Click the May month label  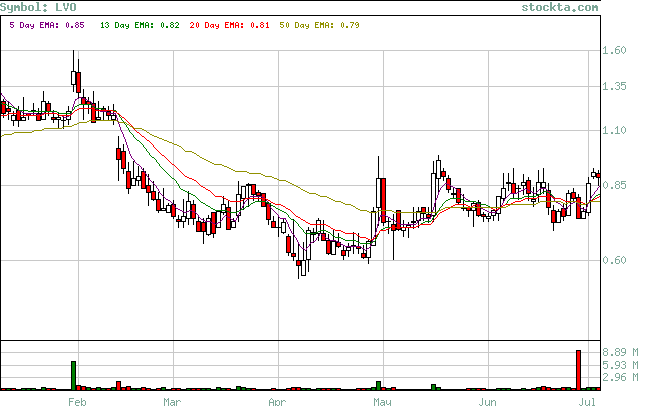coord(382,401)
